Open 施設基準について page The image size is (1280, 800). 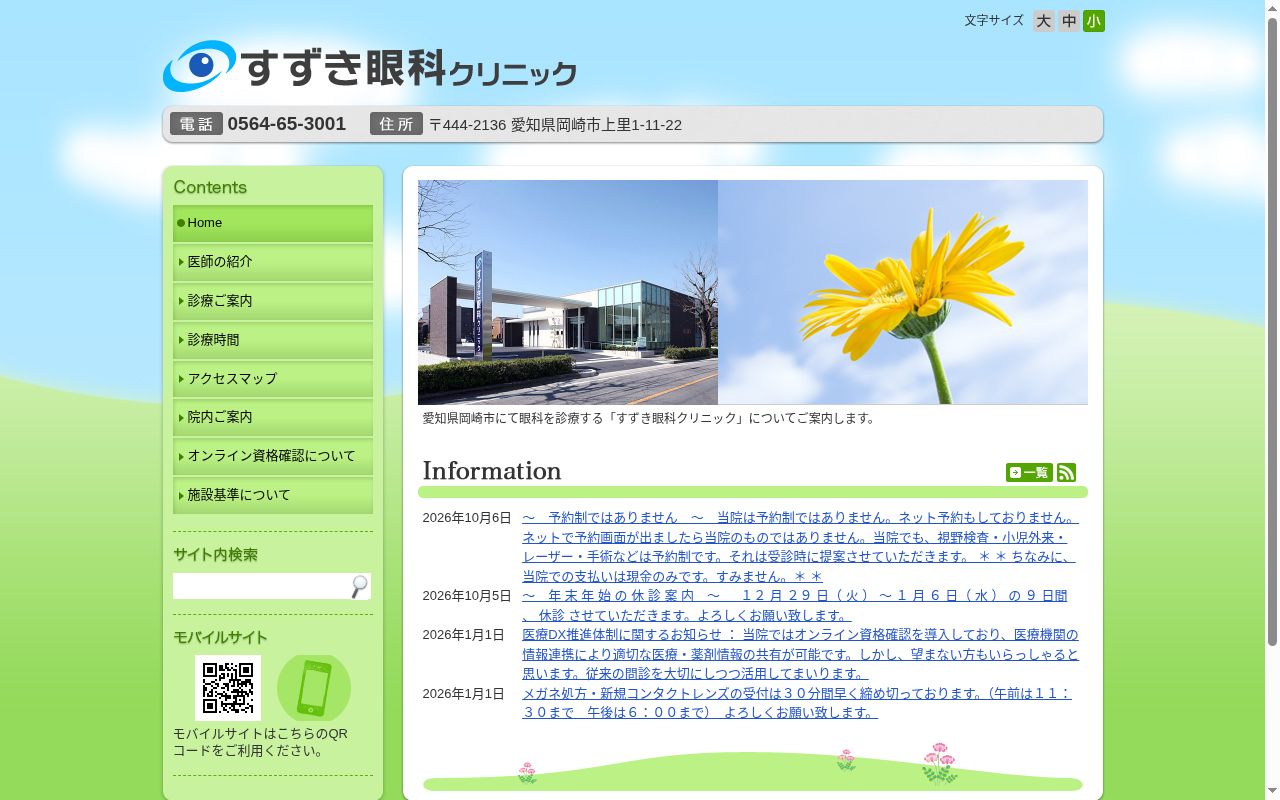(x=273, y=495)
